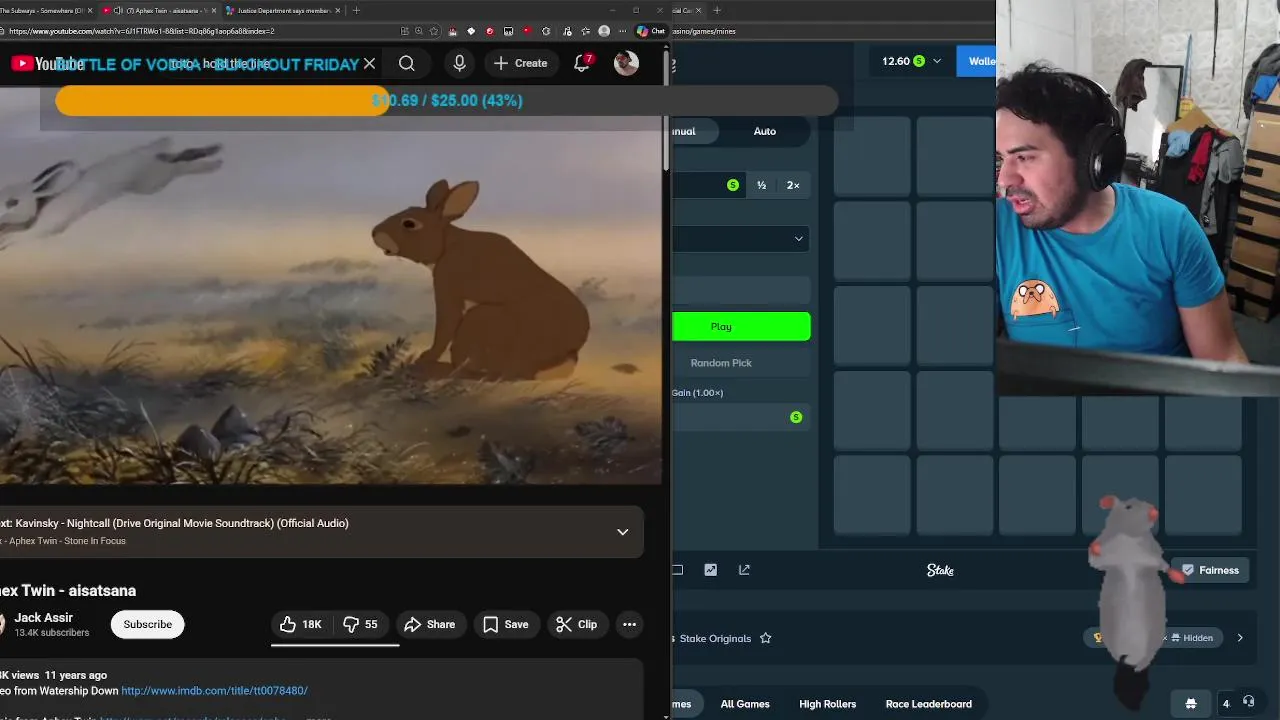The width and height of the screenshot is (1280, 720).
Task: Open Jack Assir channel page
Action: (x=43, y=617)
